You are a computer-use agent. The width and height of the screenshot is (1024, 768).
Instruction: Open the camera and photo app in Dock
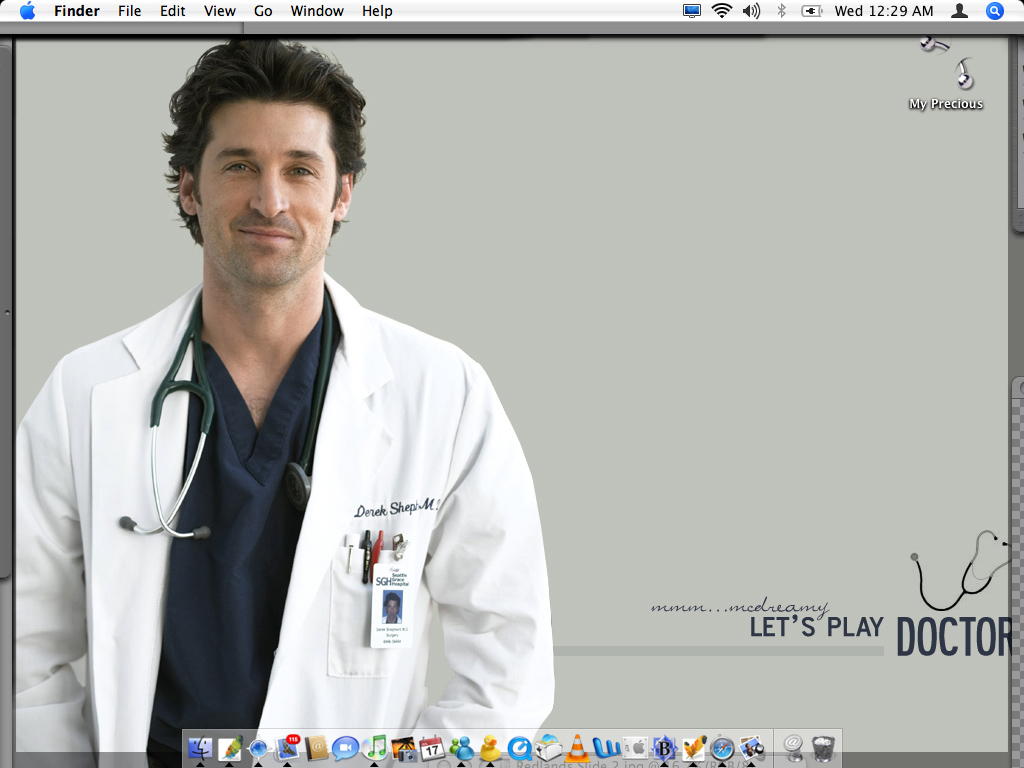pyautogui.click(x=403, y=748)
